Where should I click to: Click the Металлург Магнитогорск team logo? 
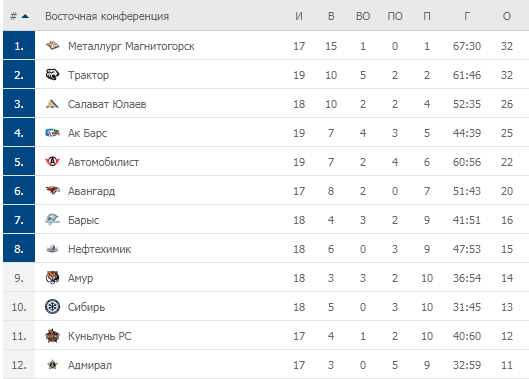[x=52, y=46]
